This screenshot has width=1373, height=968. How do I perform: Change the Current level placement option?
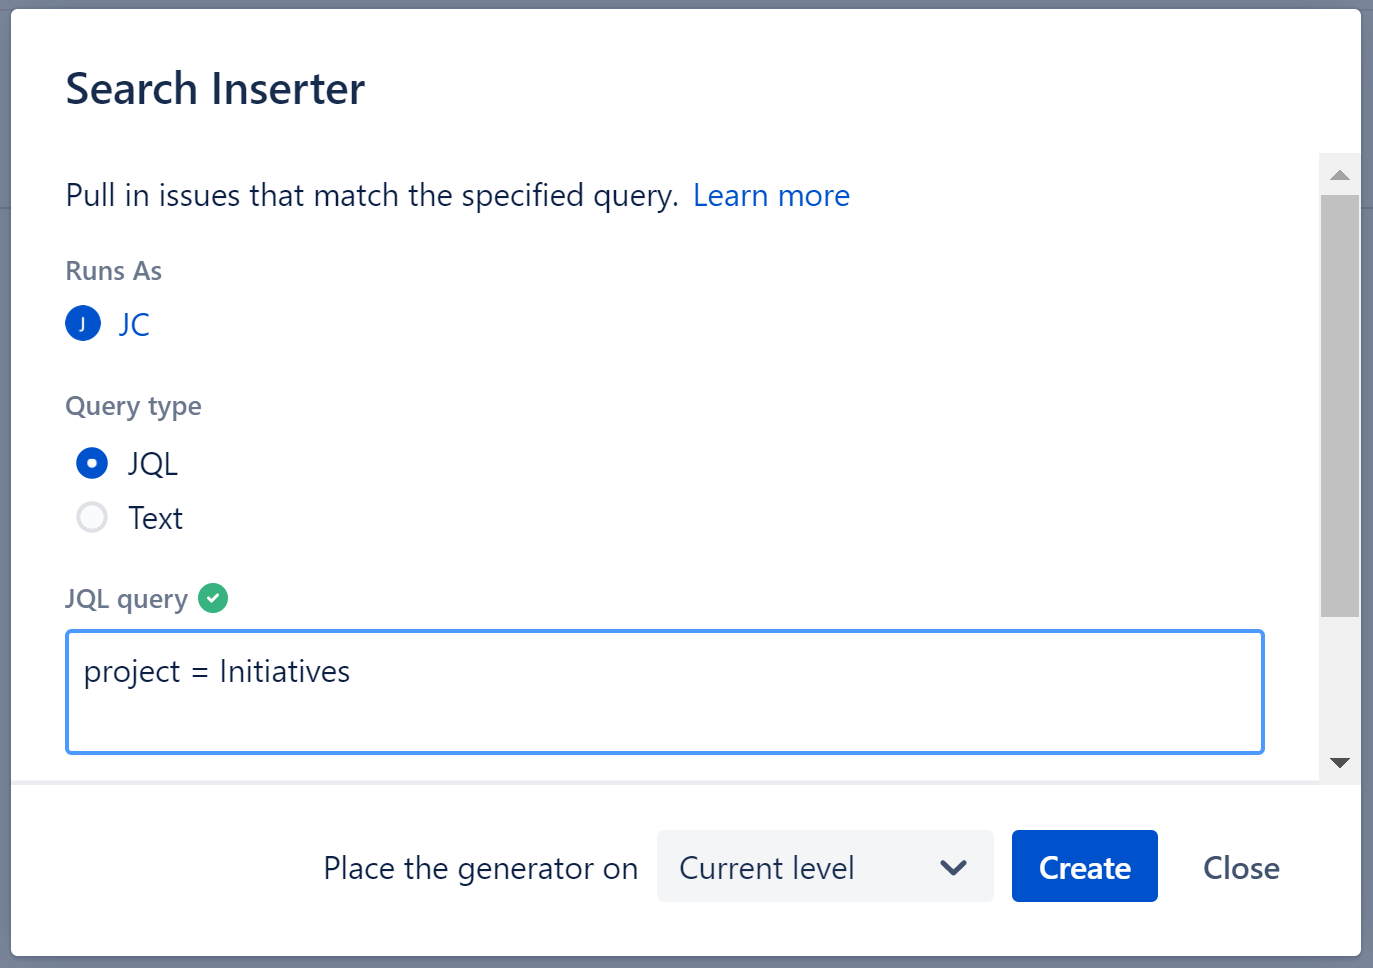tap(824, 867)
